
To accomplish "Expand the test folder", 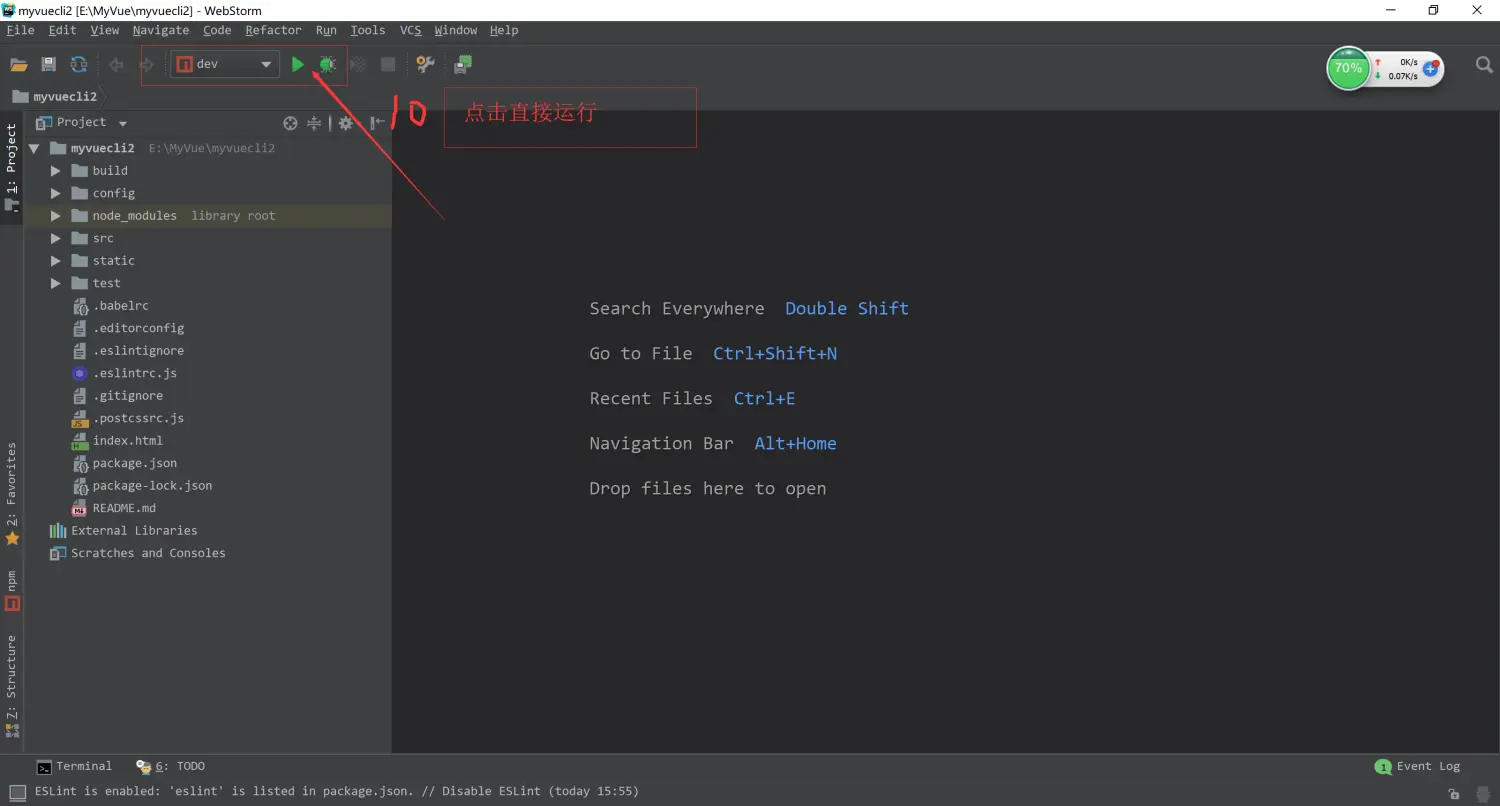I will 55,283.
